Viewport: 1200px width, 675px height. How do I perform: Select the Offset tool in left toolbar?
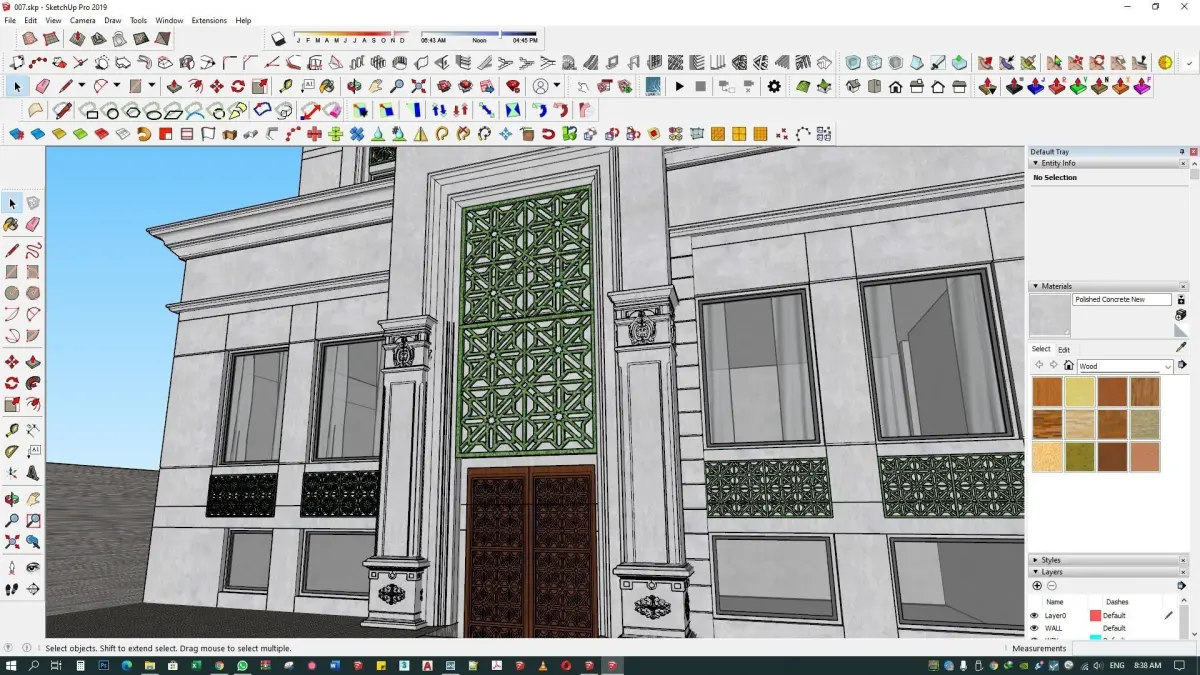[33, 404]
